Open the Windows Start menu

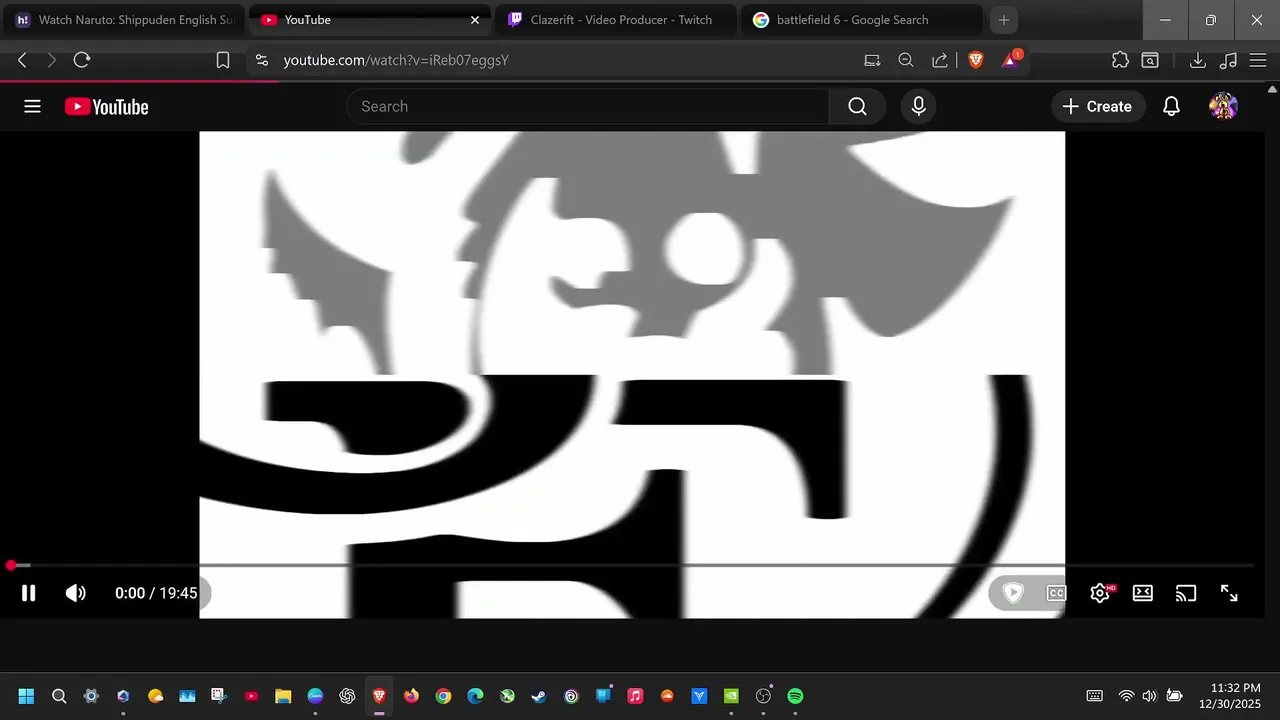coord(27,696)
